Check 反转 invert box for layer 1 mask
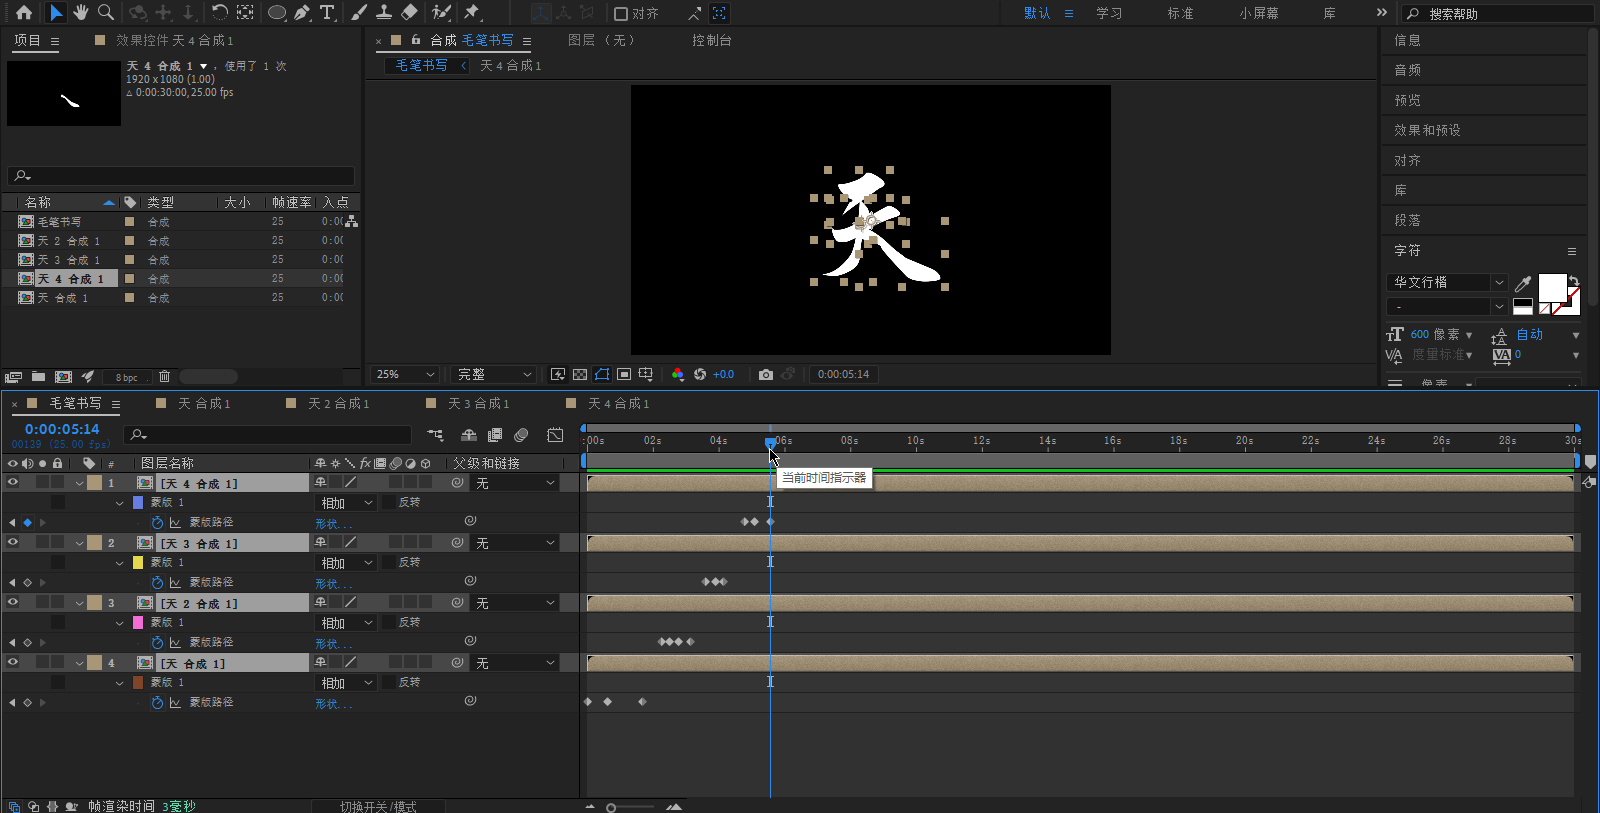The height and width of the screenshot is (813, 1600). point(387,503)
